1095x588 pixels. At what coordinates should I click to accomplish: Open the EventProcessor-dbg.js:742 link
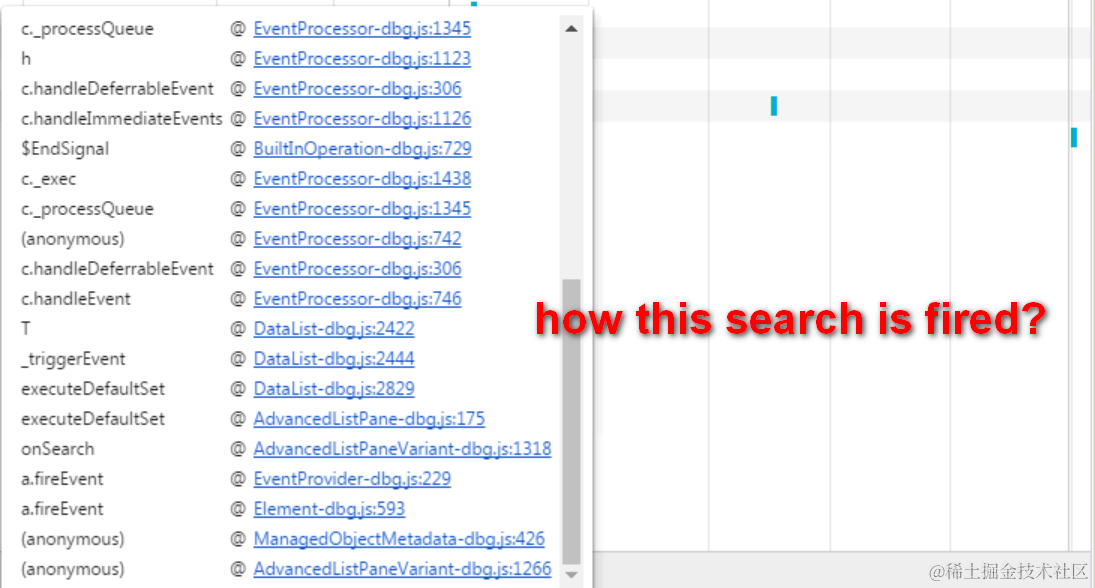pos(358,239)
